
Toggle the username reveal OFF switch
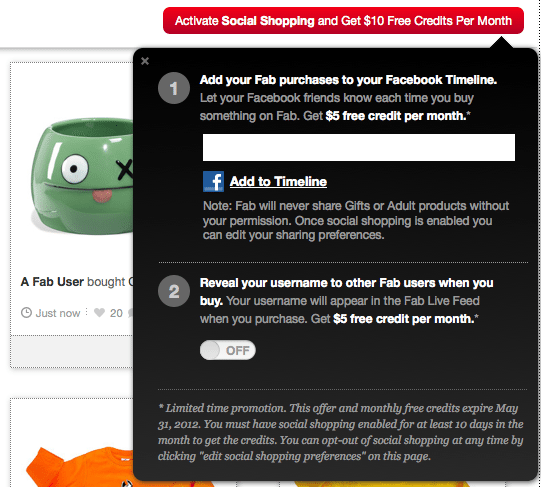[228, 350]
